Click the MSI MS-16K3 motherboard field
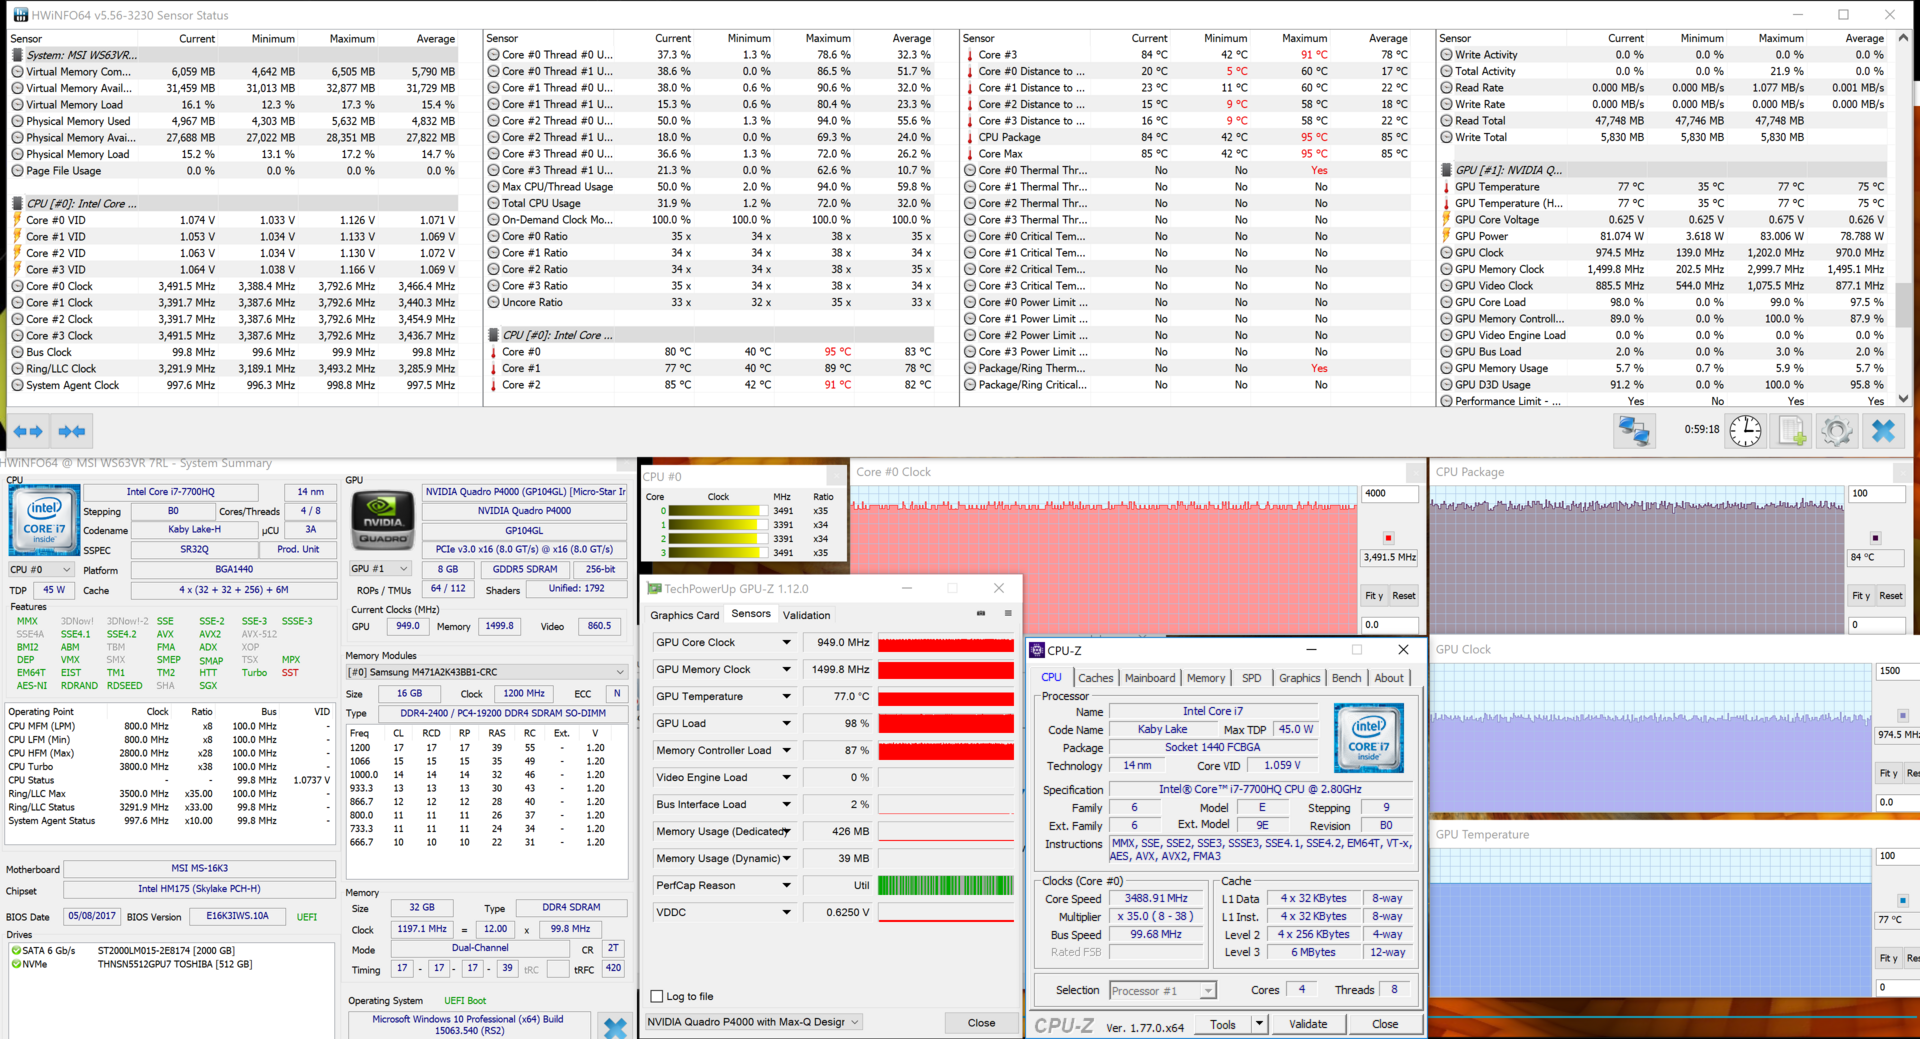 coord(199,868)
